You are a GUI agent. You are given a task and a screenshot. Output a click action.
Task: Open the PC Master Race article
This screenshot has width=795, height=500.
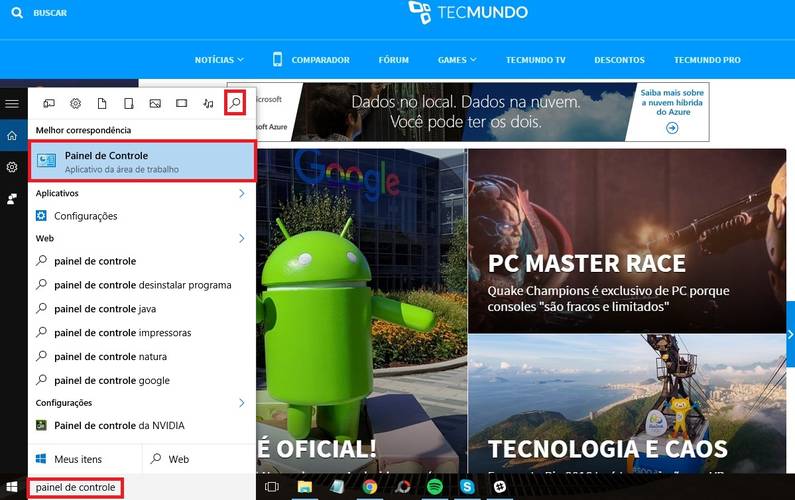pyautogui.click(x=627, y=241)
